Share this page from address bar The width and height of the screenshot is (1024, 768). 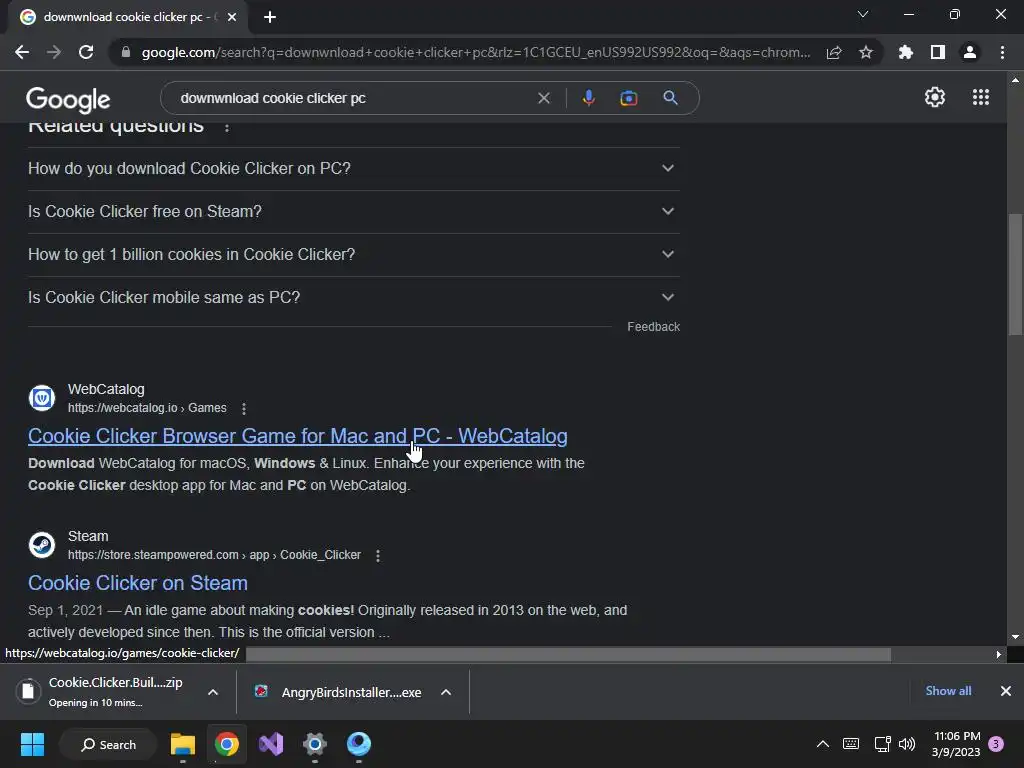click(834, 52)
